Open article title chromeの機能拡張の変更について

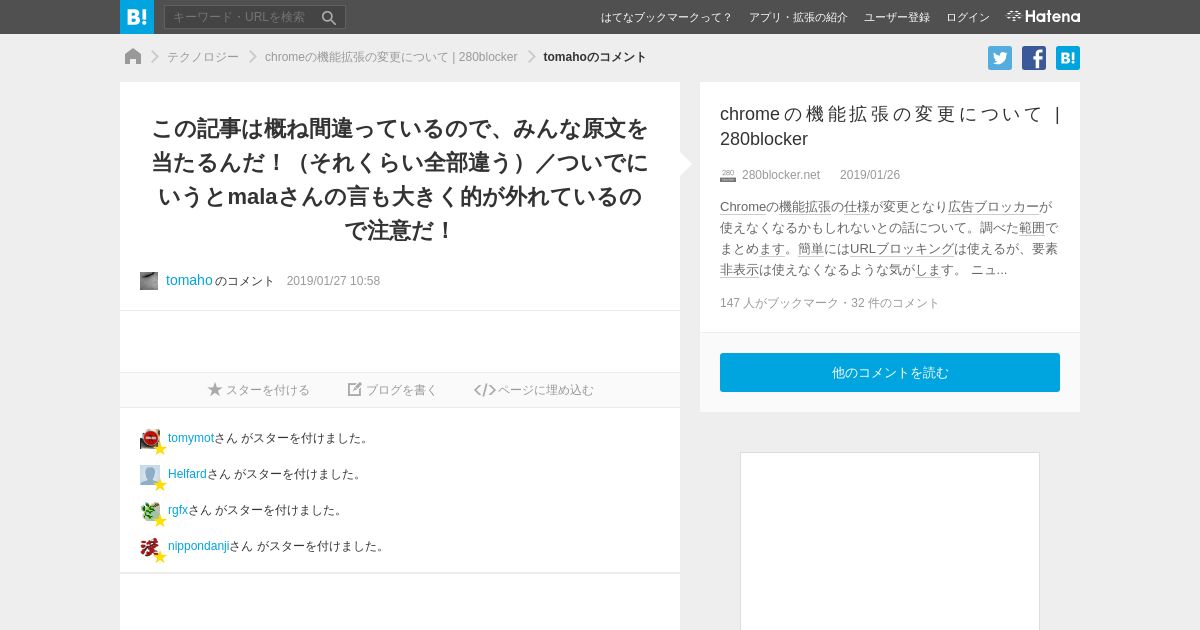pos(890,126)
